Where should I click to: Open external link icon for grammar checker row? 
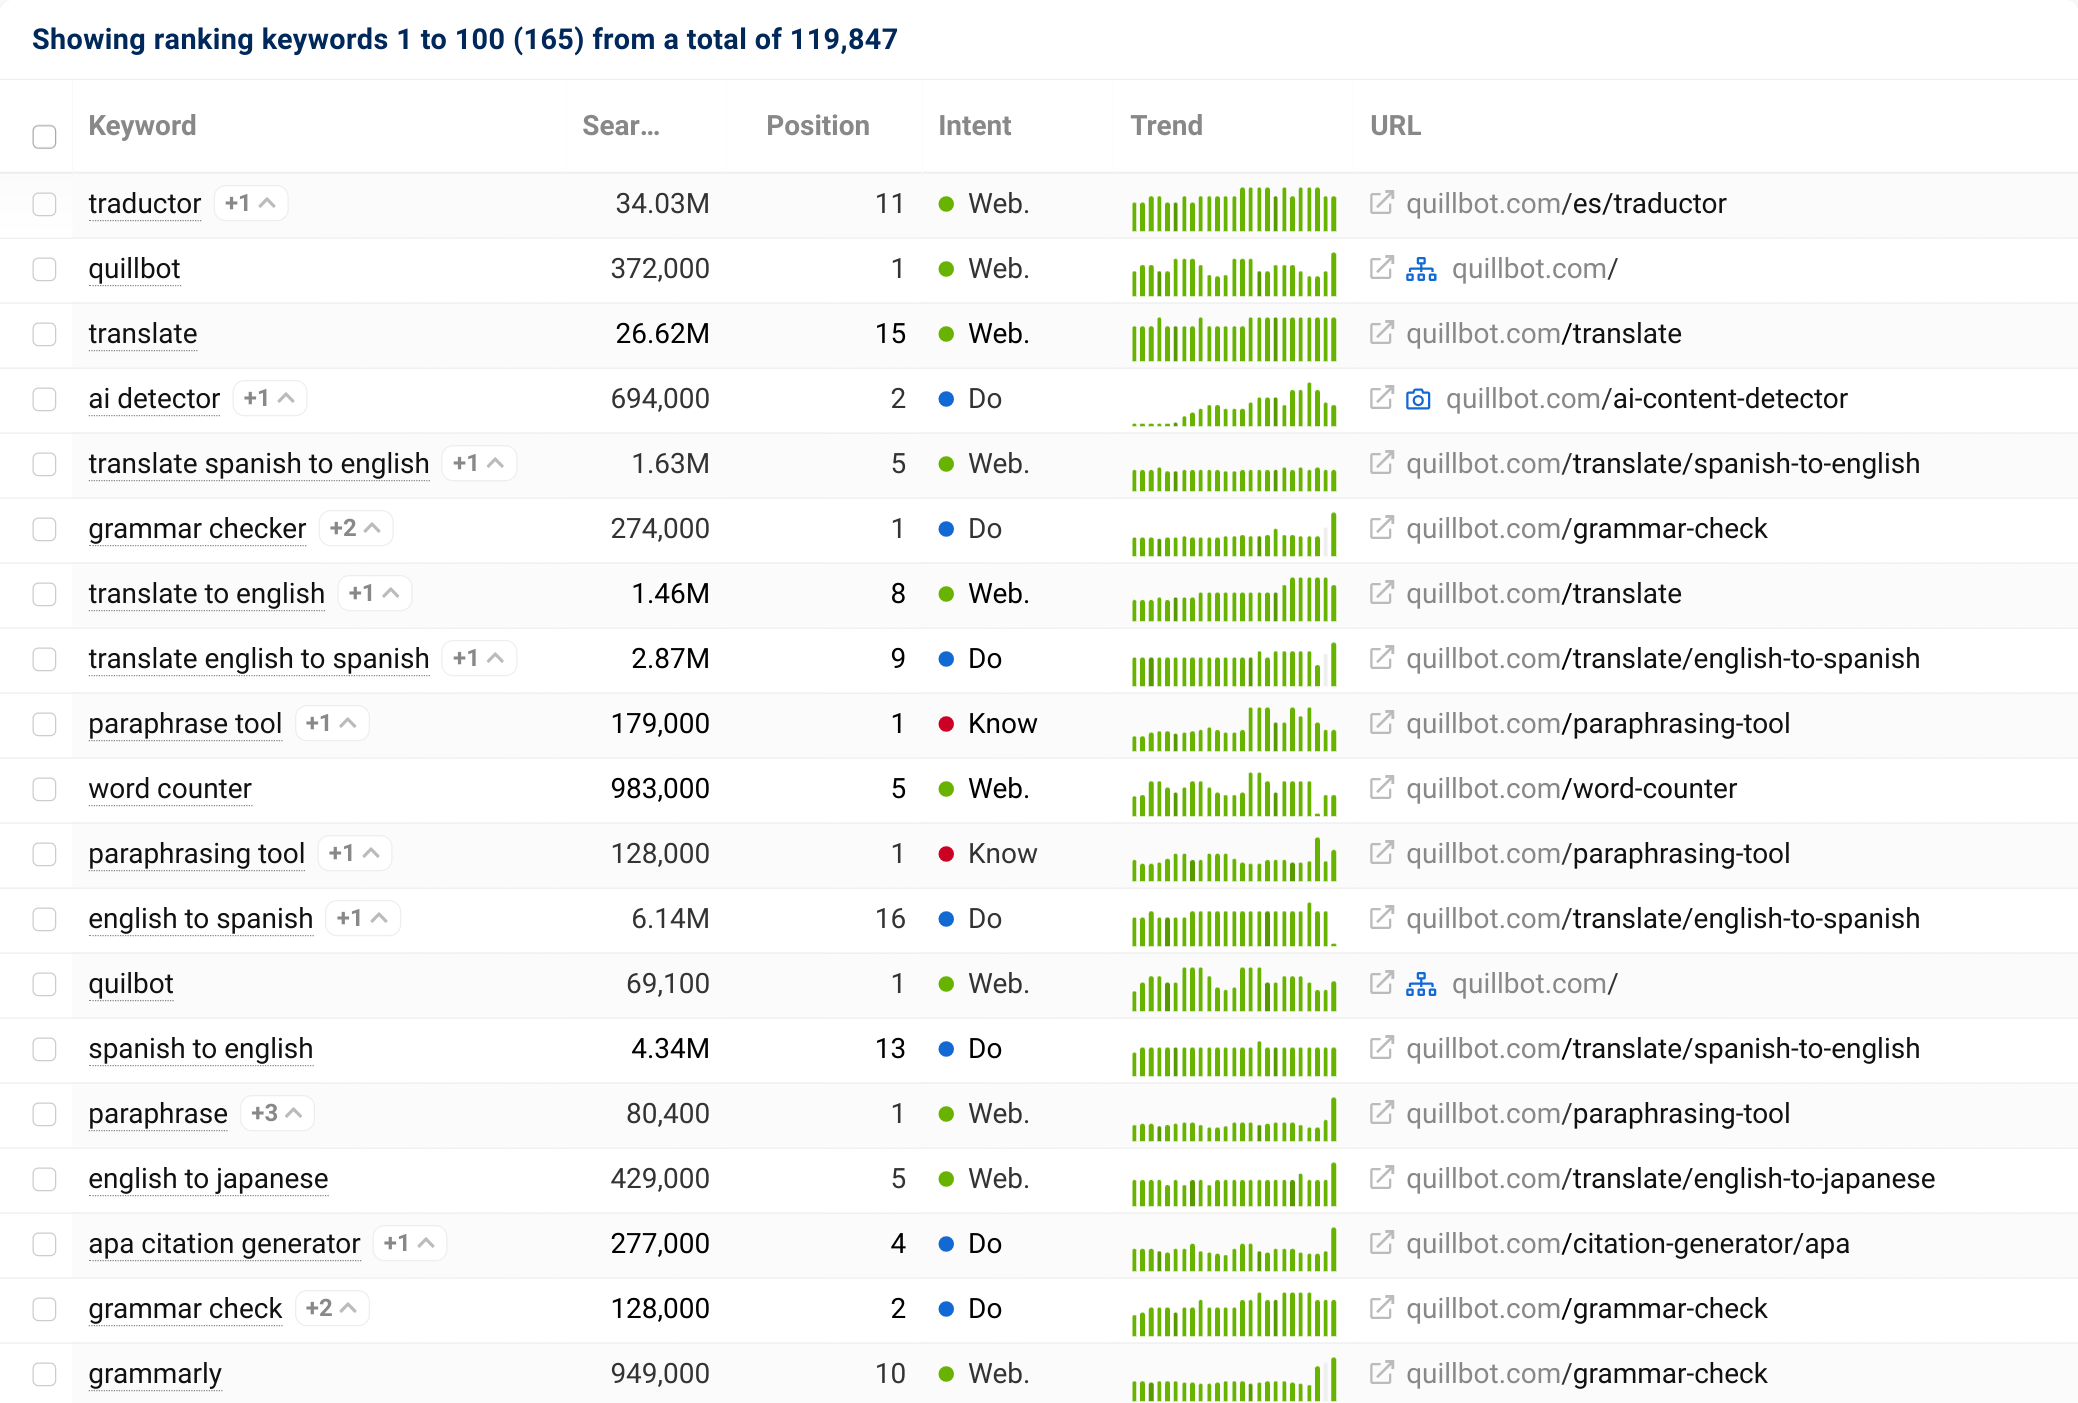pyautogui.click(x=1381, y=528)
